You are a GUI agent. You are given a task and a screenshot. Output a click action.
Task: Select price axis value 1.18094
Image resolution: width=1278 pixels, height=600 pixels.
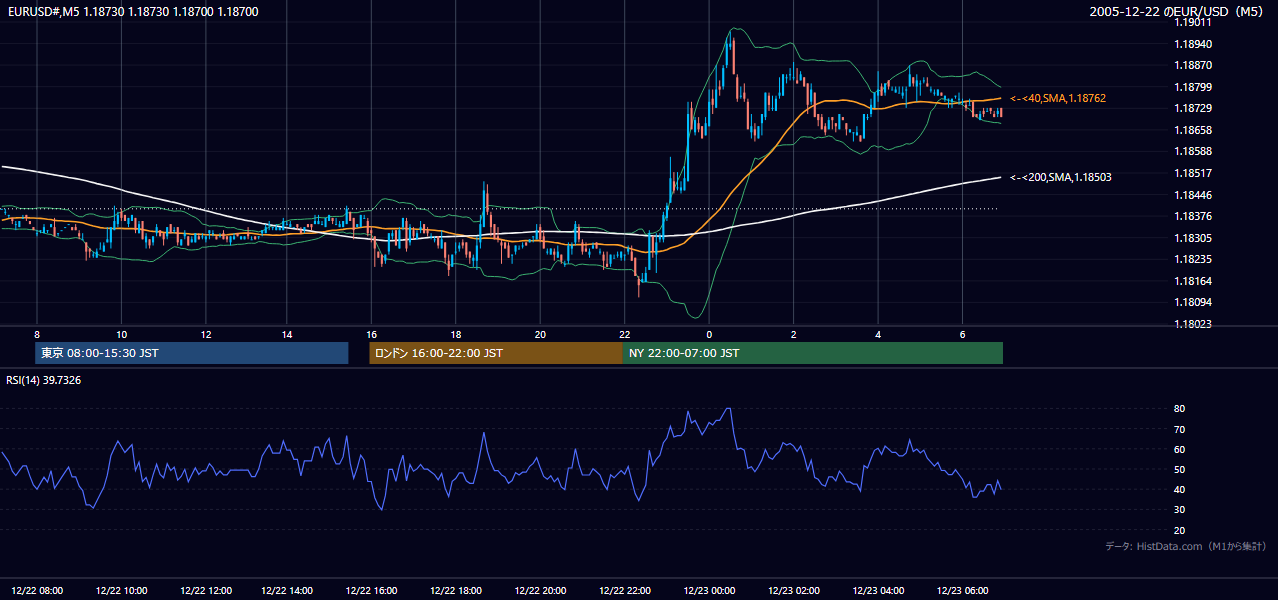coord(1194,302)
